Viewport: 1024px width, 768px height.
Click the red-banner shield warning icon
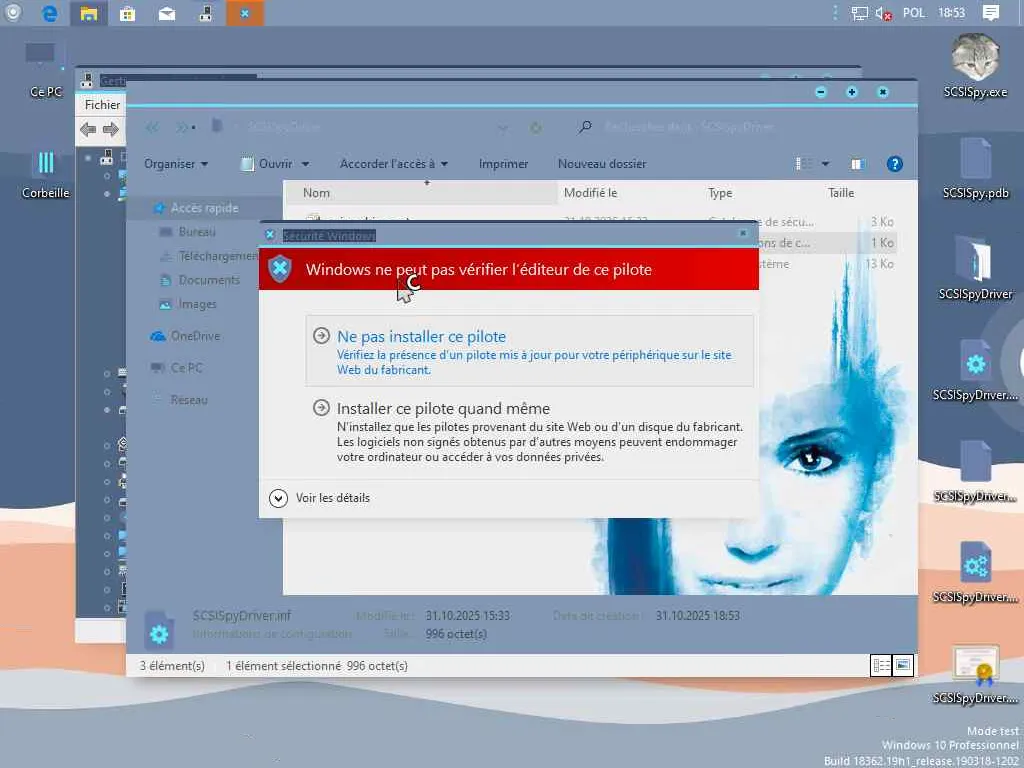click(280, 269)
